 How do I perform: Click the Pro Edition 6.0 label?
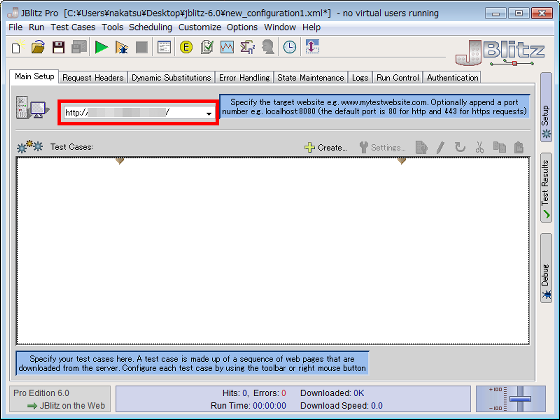(41, 393)
